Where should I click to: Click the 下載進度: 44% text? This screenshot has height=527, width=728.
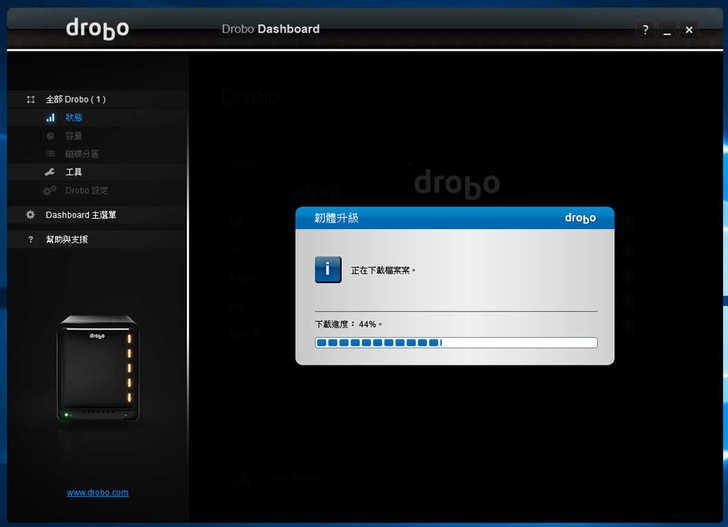pos(348,324)
